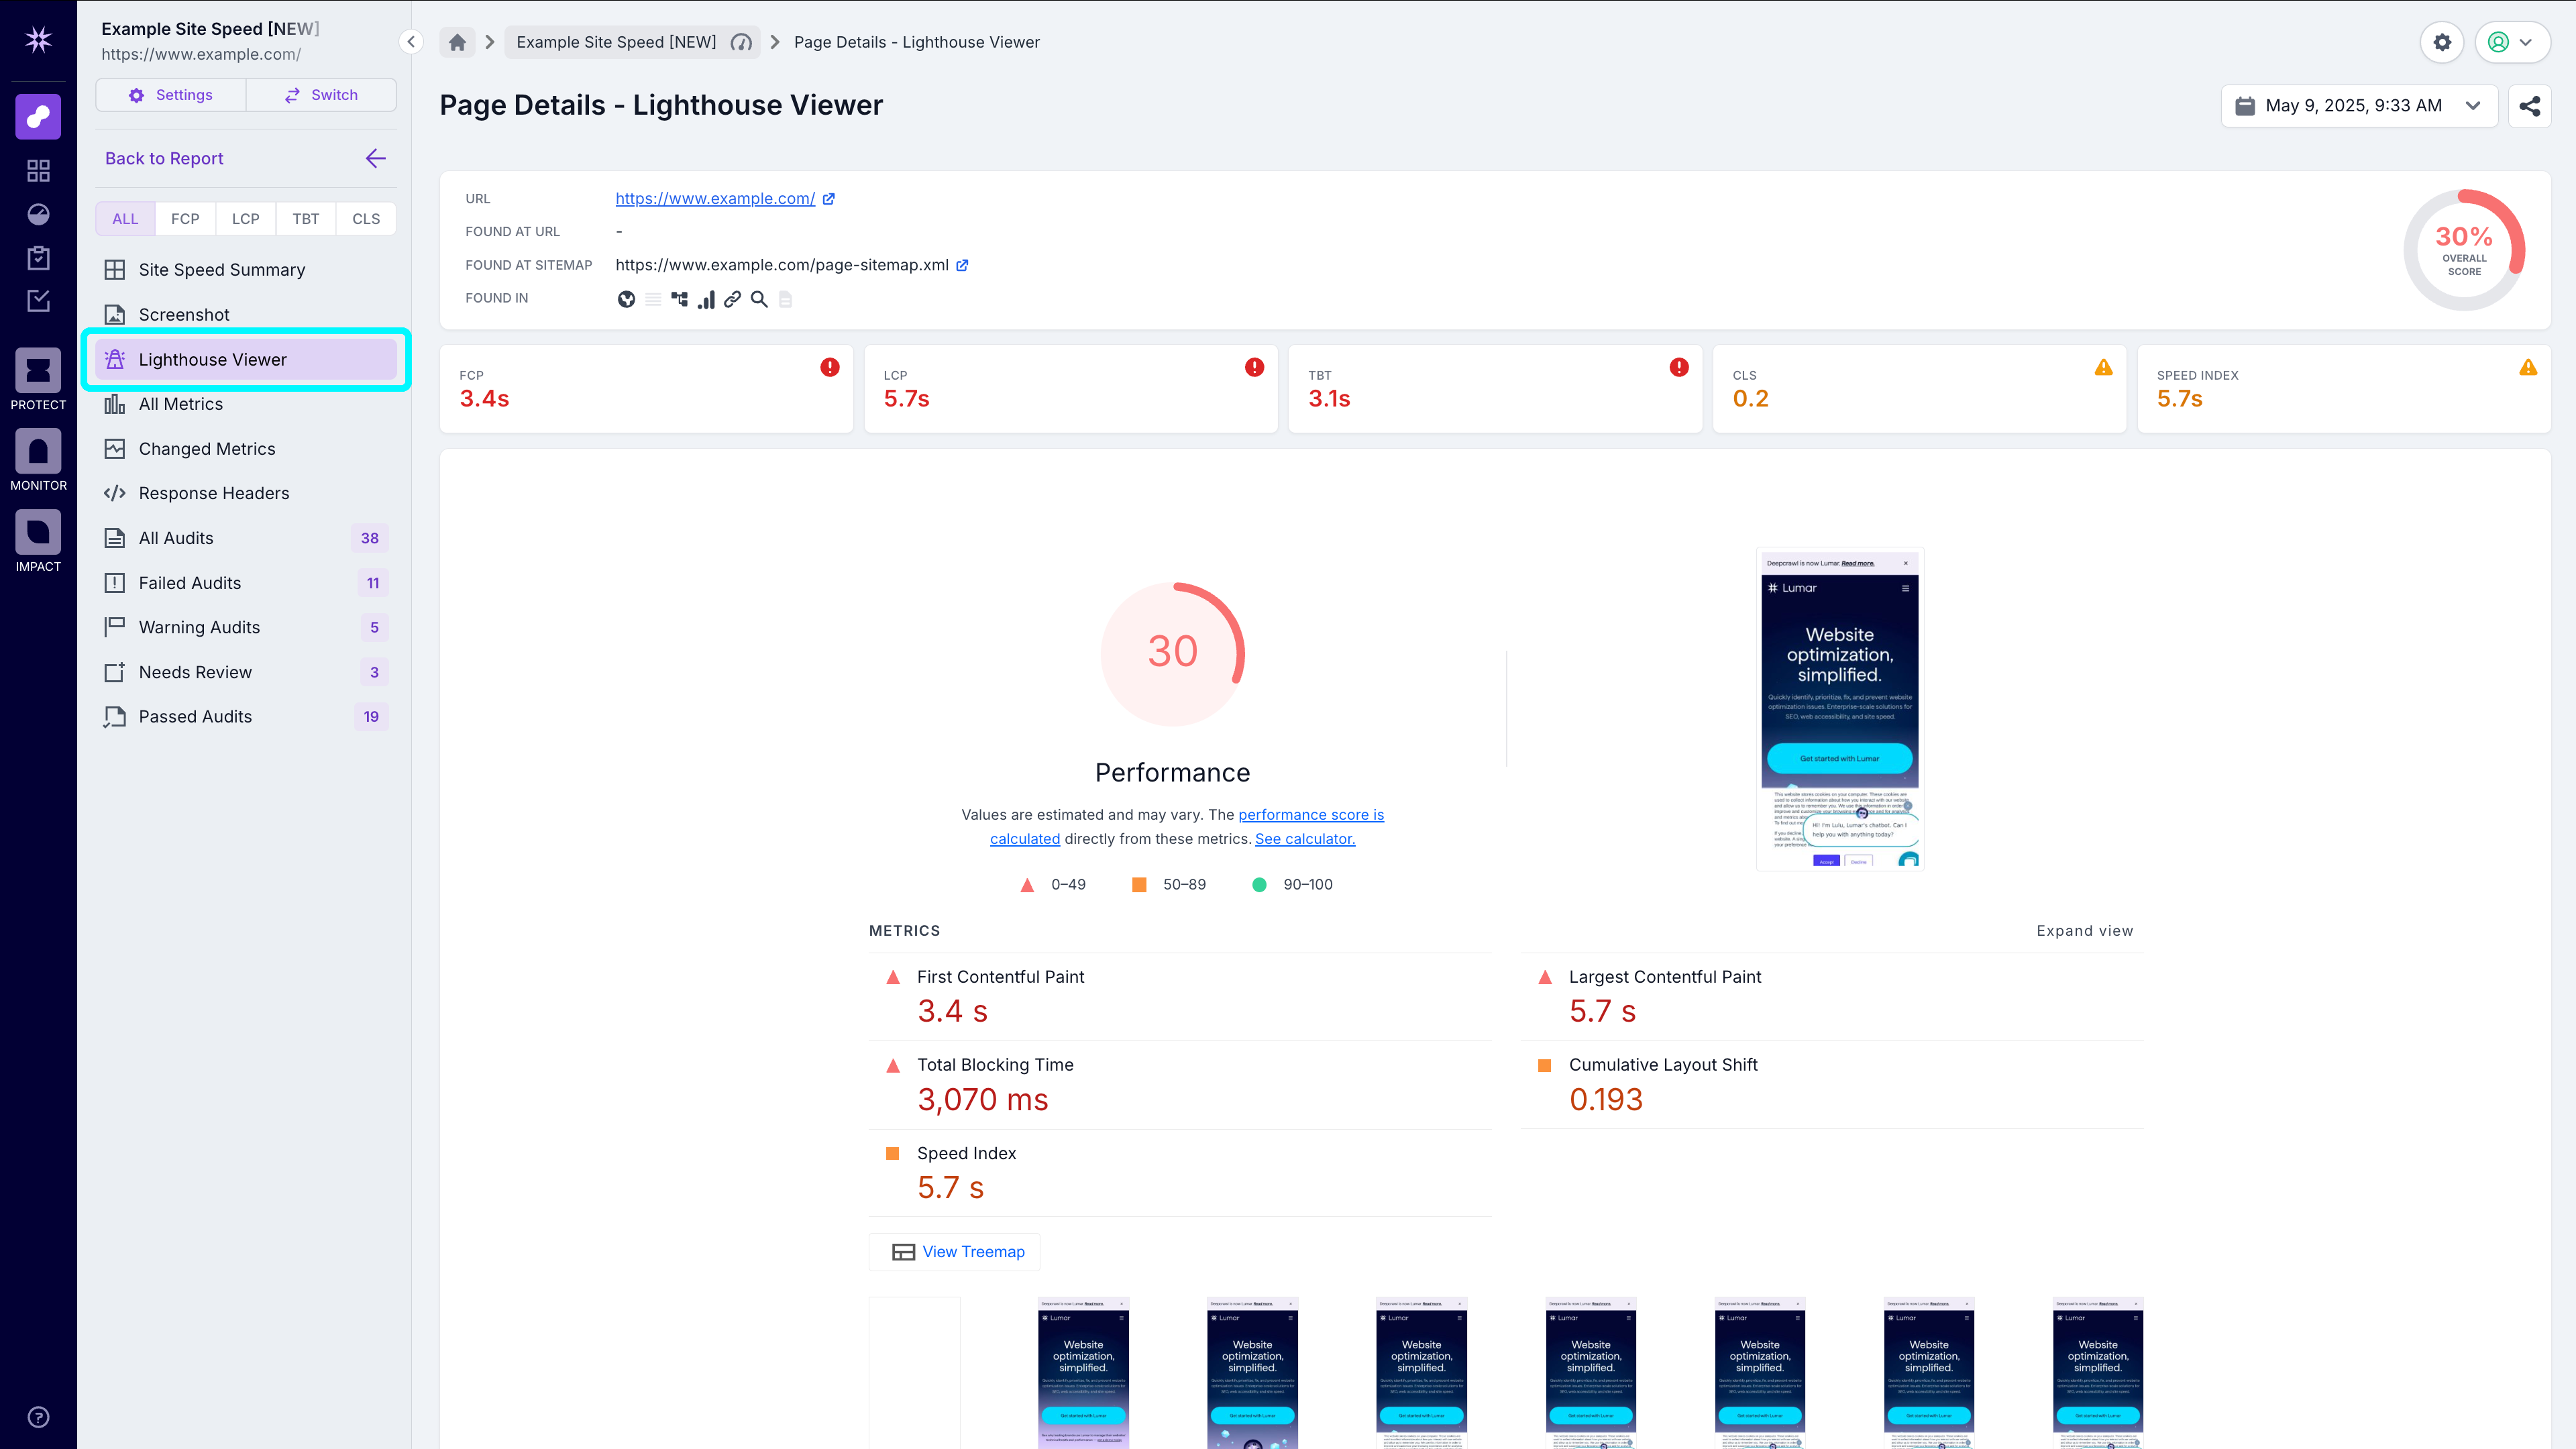Screen dimensions: 2576x1449
Task: Click the bar chart icon in Found In row
Action: pos(706,299)
